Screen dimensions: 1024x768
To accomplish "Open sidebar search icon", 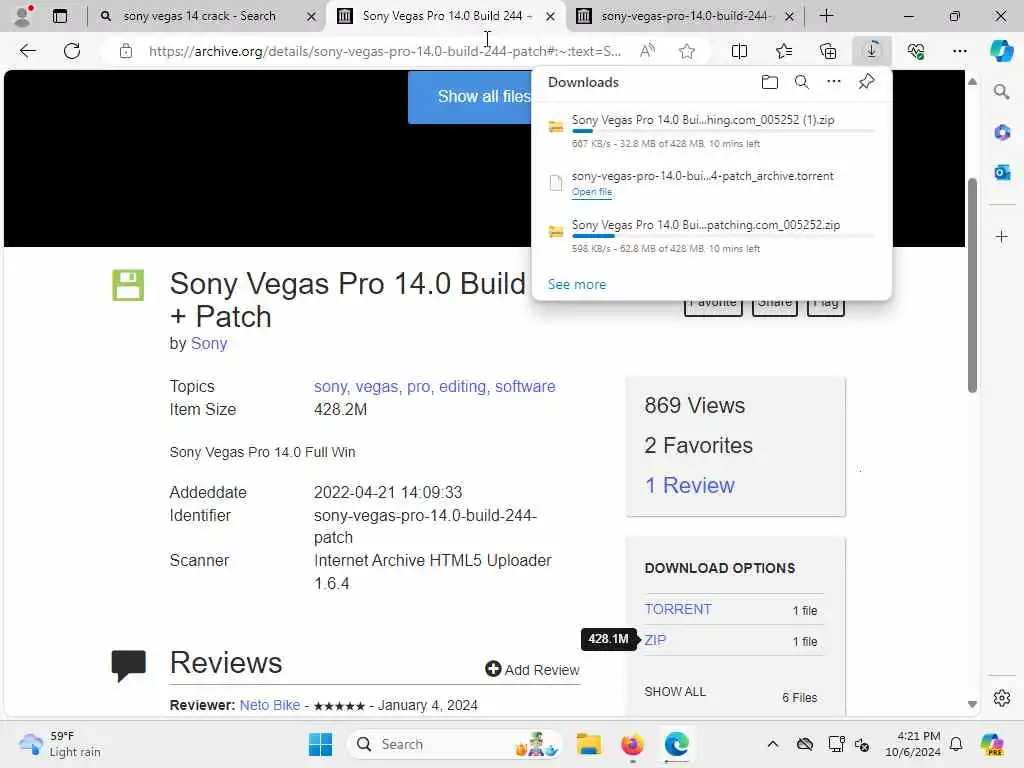I will (x=1001, y=92).
